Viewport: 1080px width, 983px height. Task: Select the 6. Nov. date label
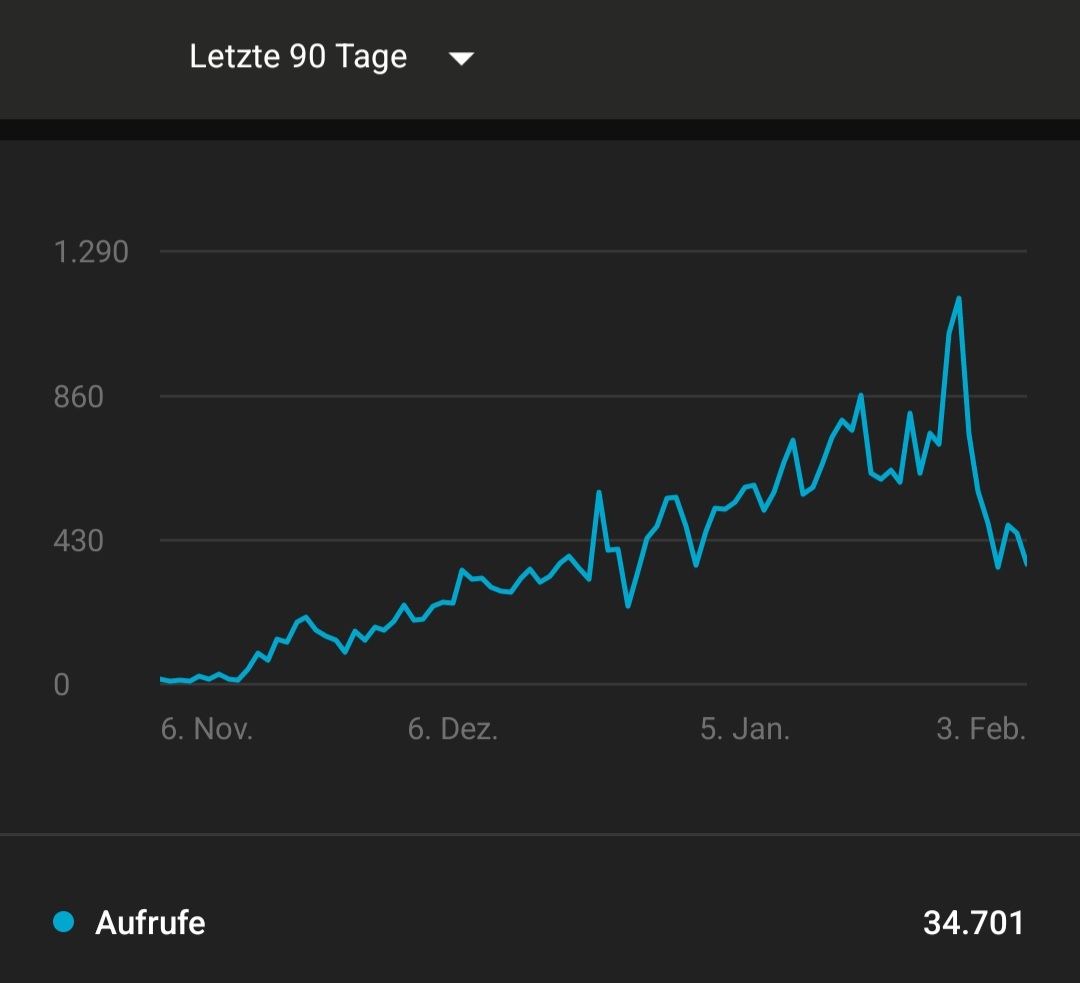pyautogui.click(x=207, y=729)
